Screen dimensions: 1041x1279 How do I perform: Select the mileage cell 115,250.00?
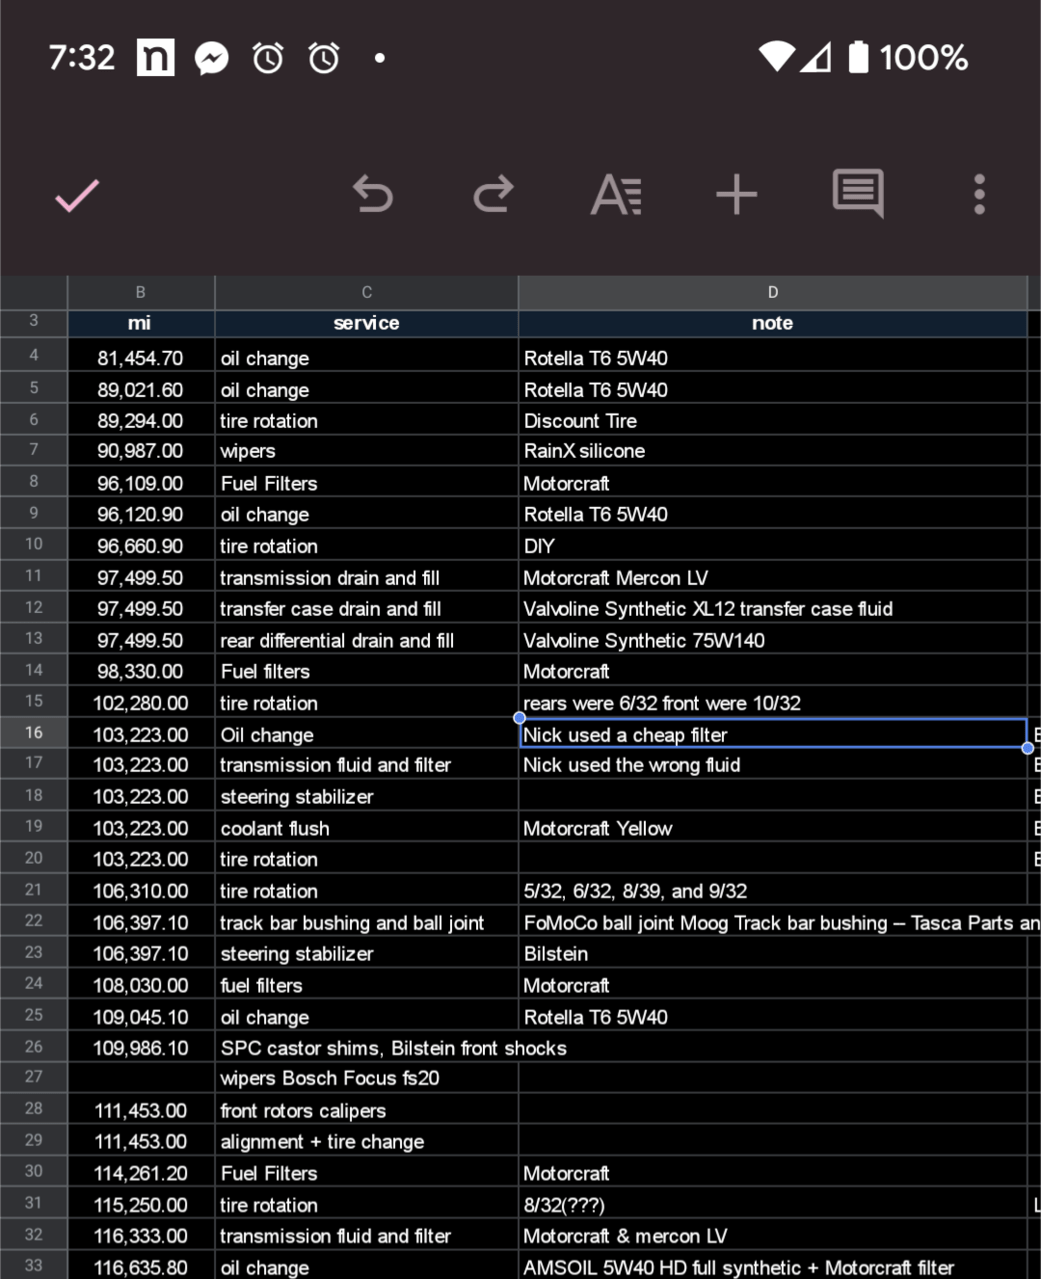141,1205
